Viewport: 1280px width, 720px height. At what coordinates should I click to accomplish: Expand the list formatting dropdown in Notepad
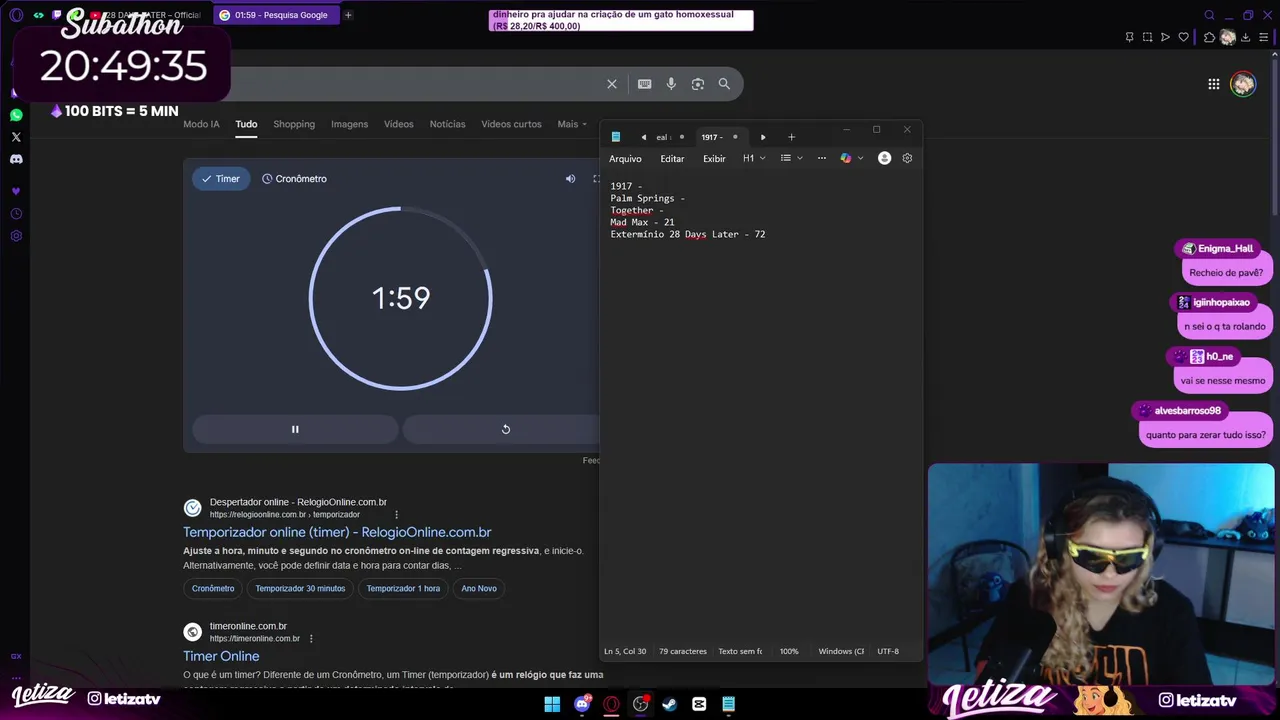791,158
